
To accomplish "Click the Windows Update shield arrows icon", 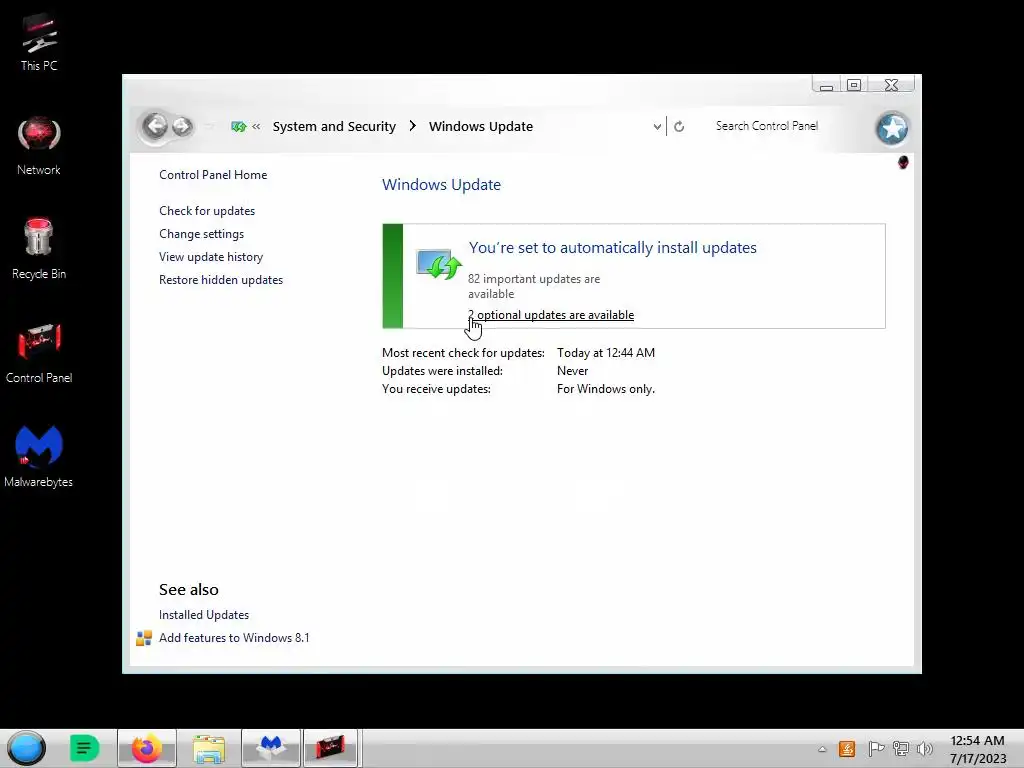I will [438, 264].
